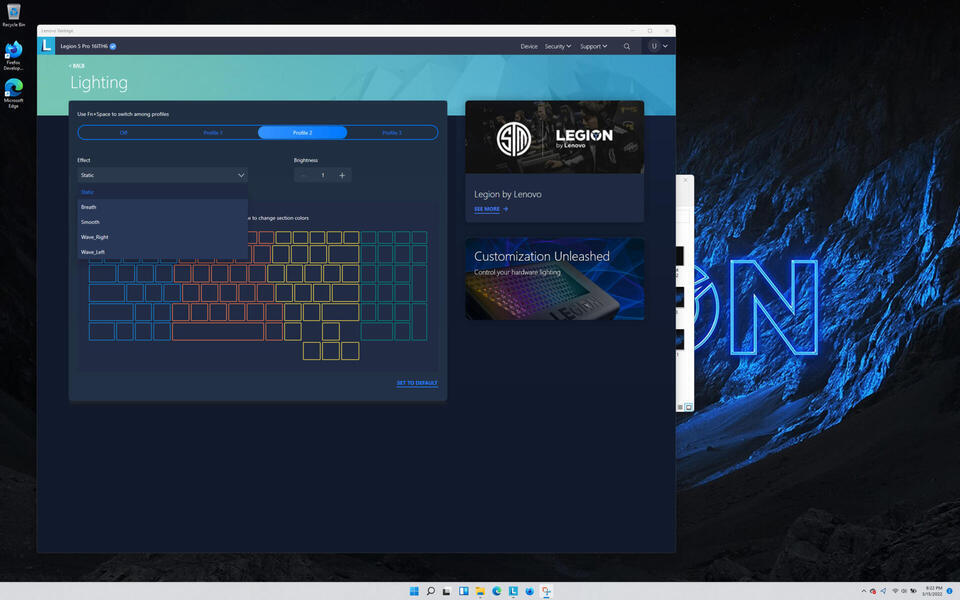Open the notification badge in the tray
Screen dimensions: 960x600
click(x=950, y=591)
